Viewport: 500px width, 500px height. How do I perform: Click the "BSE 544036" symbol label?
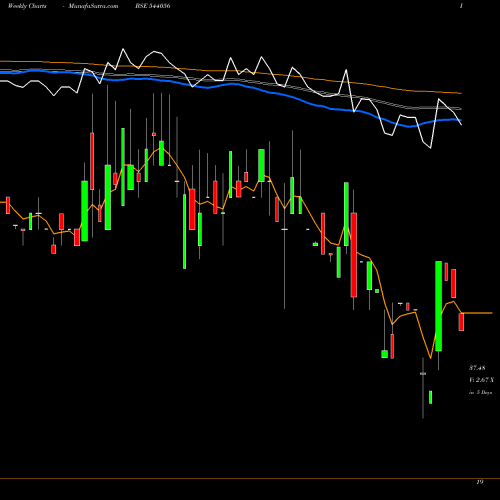click(153, 6)
